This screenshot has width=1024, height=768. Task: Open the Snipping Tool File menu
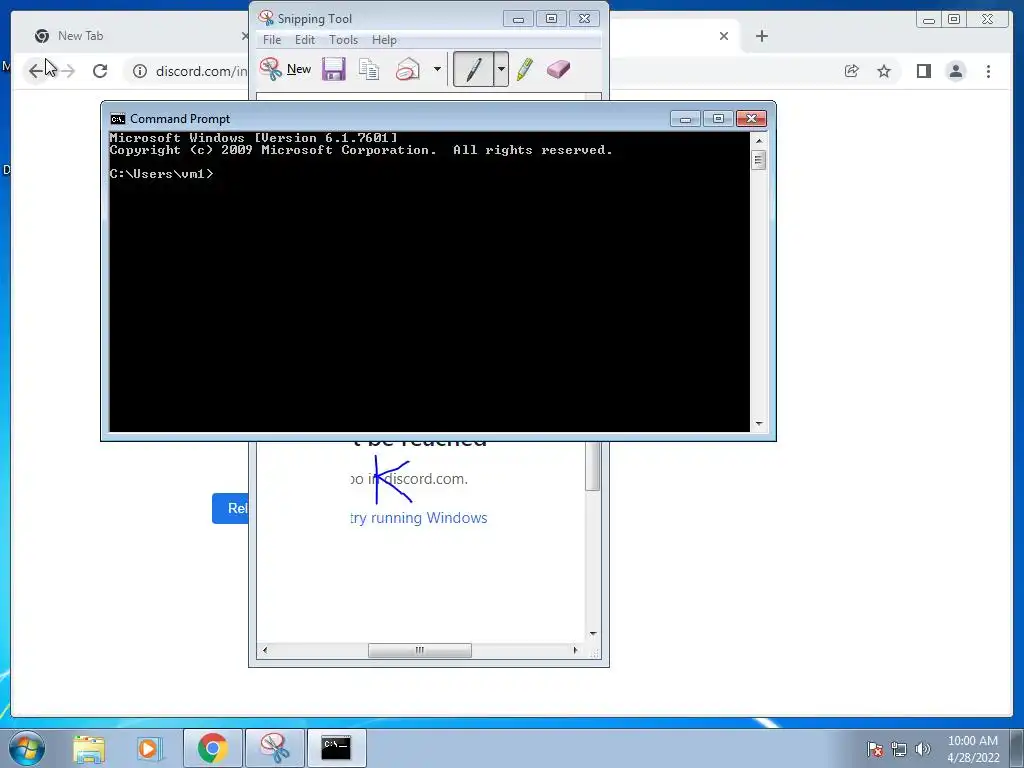coord(272,40)
